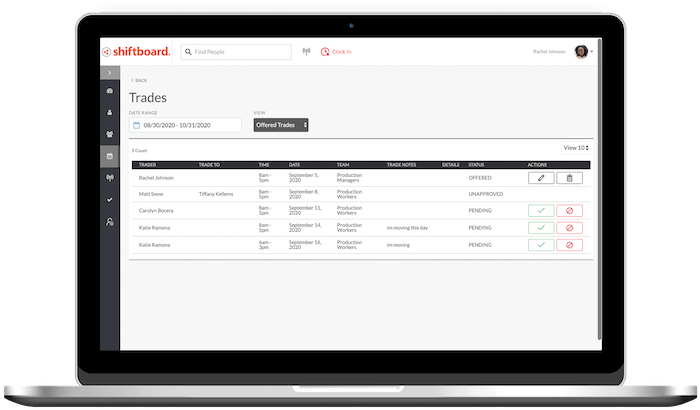The width and height of the screenshot is (700, 410).
Task: Click the edit pencil for Rachel Johnson's trade
Action: click(541, 178)
